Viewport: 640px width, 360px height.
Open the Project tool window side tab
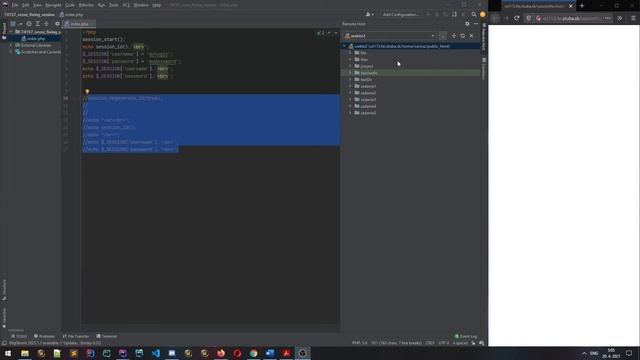4,31
